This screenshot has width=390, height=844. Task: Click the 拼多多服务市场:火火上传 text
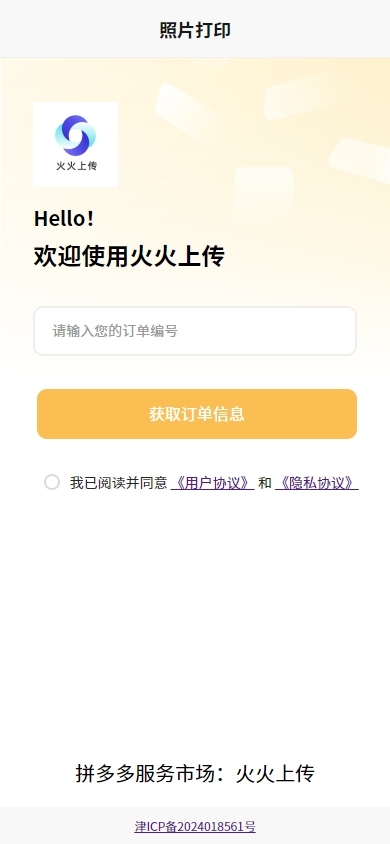195,773
